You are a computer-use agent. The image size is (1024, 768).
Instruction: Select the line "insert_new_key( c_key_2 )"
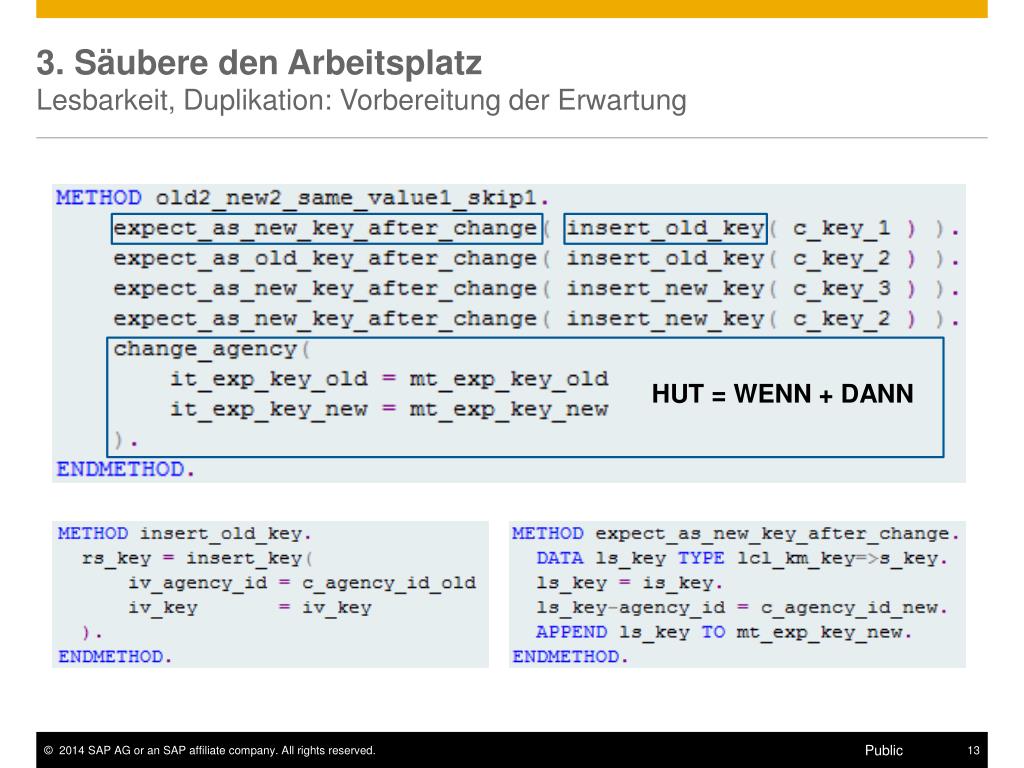741,319
